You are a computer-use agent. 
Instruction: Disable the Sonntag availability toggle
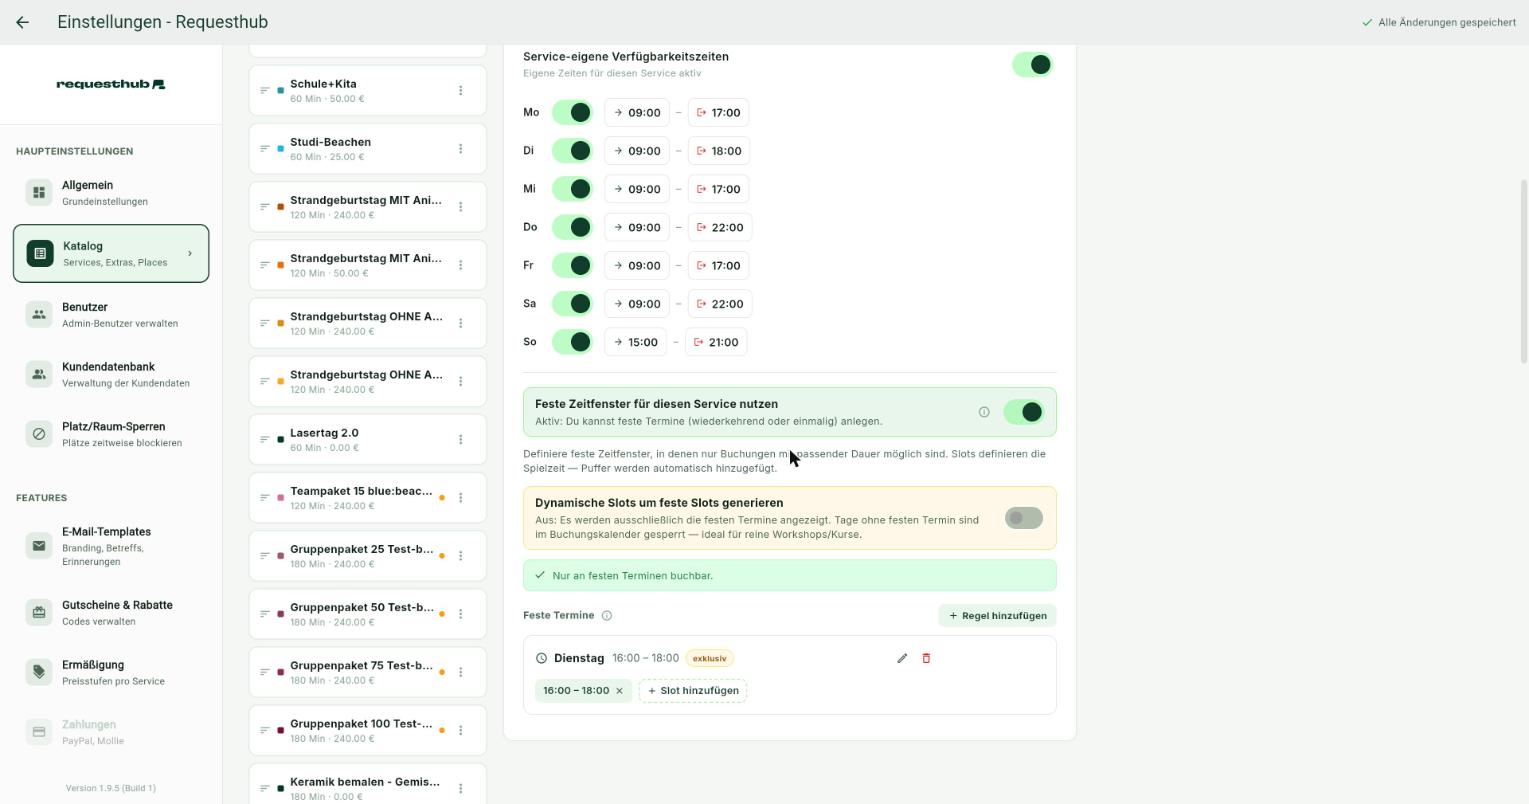572,342
